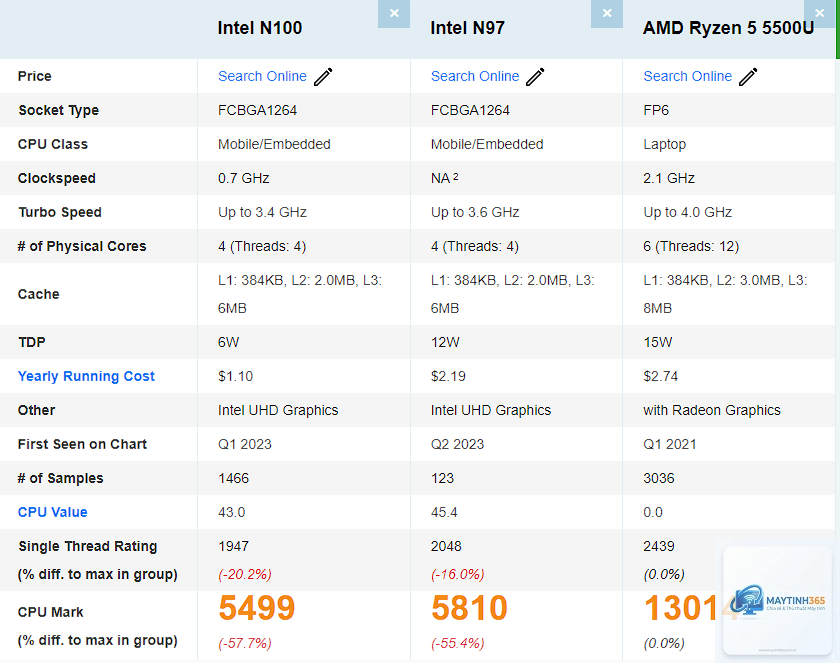This screenshot has height=663, width=840.
Task: Click the Laptop CPU class value
Action: tap(665, 145)
